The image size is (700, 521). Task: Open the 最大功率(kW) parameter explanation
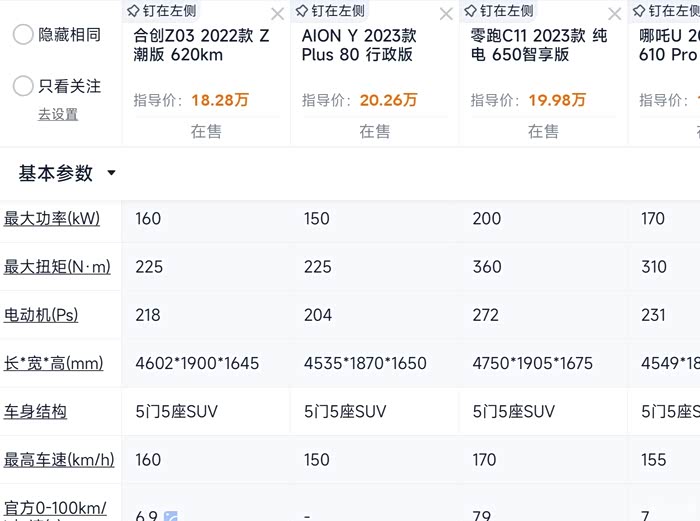(52, 218)
